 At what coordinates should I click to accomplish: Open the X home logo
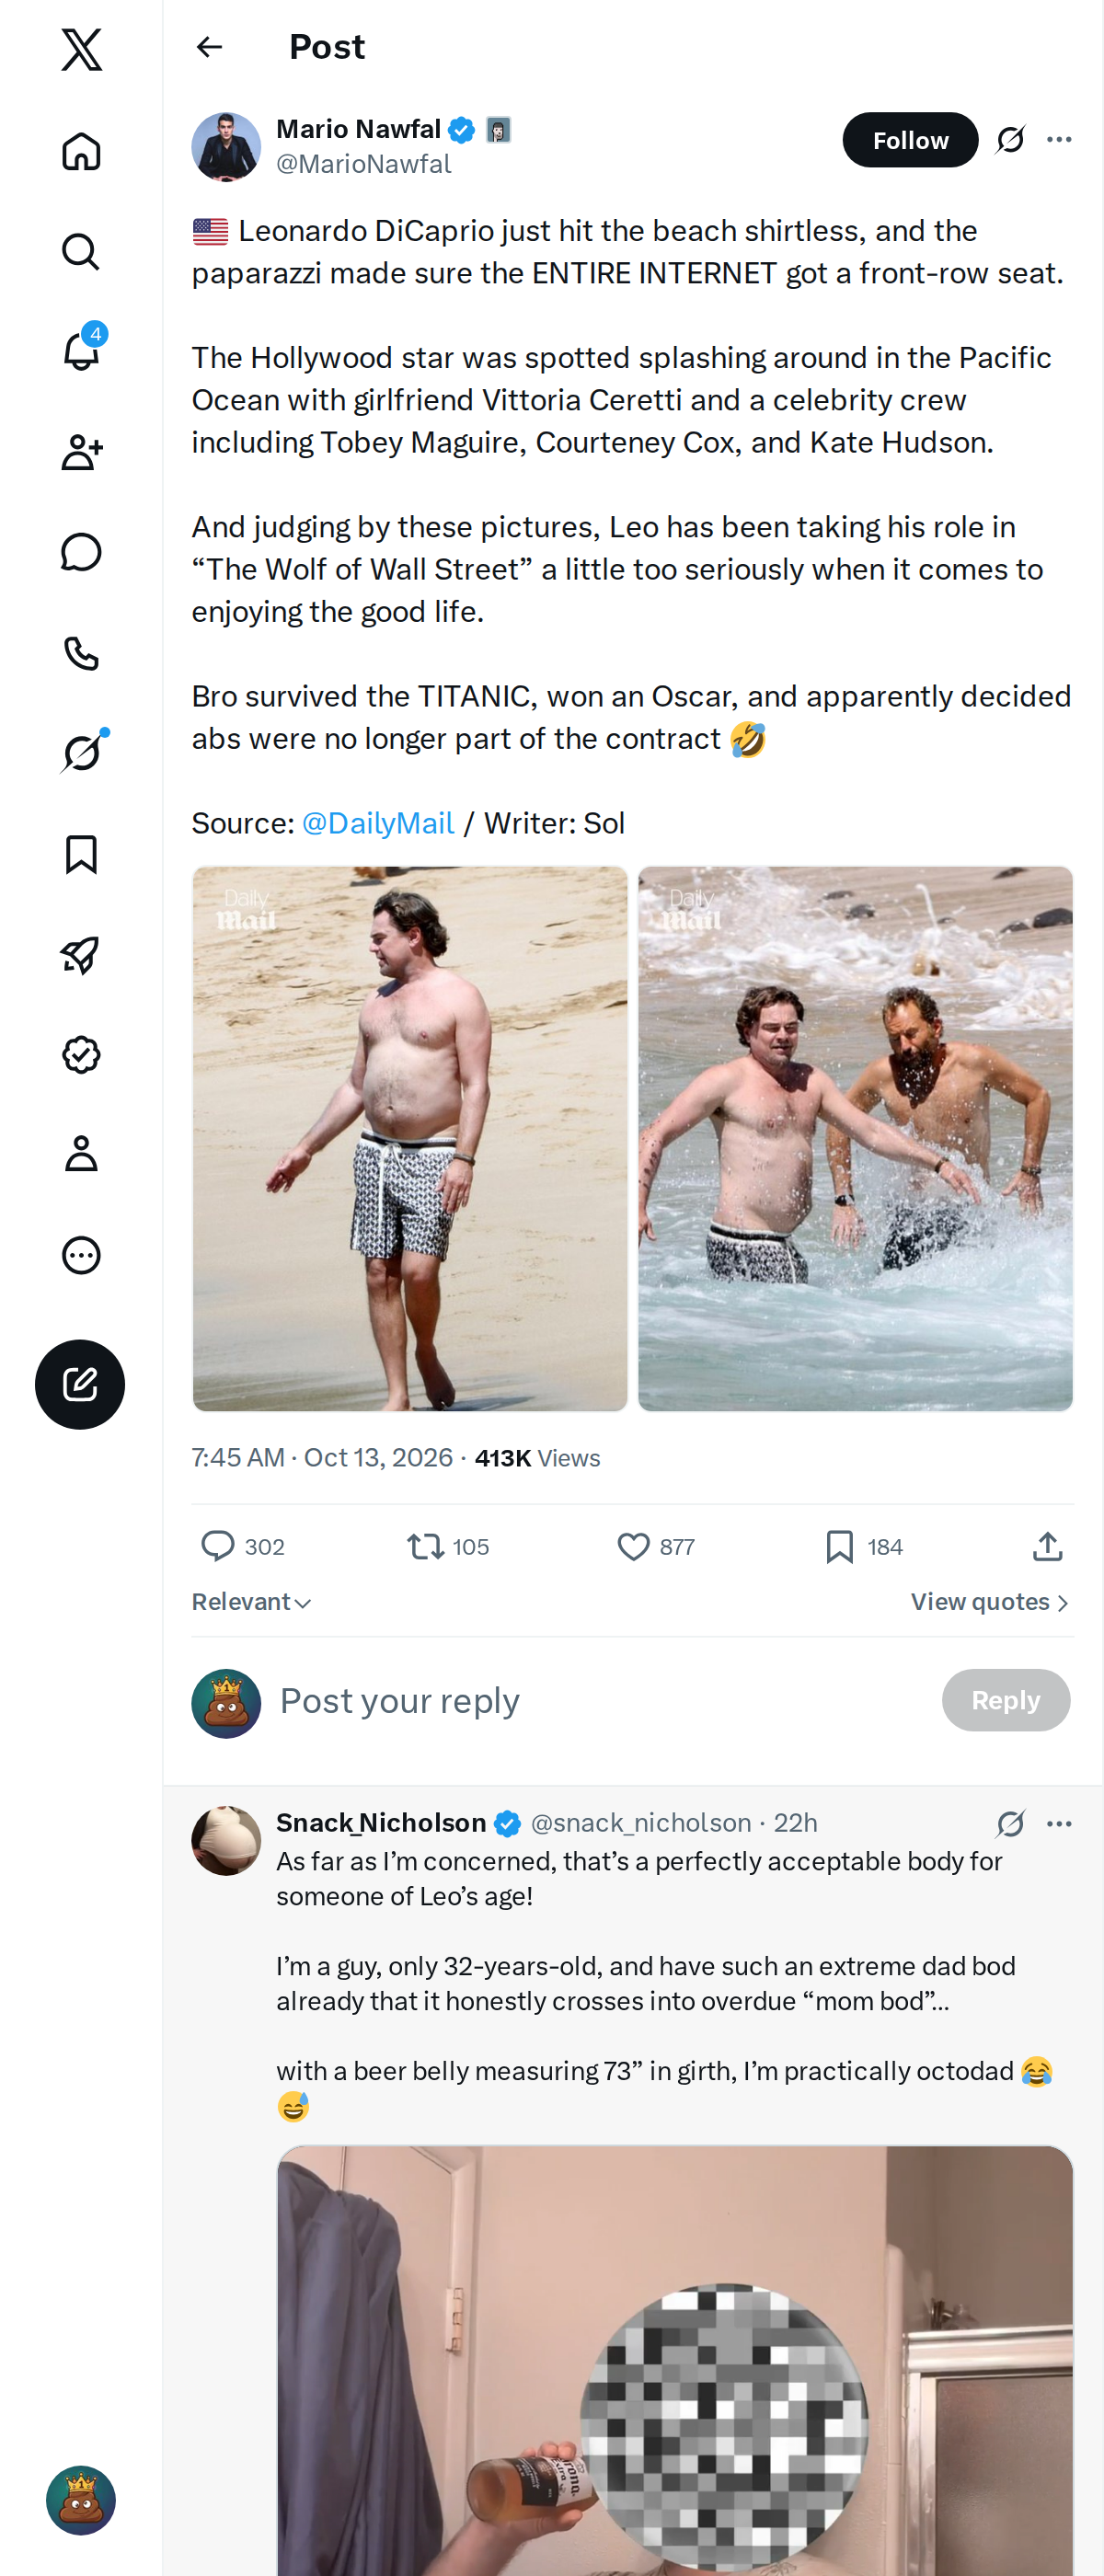click(81, 49)
